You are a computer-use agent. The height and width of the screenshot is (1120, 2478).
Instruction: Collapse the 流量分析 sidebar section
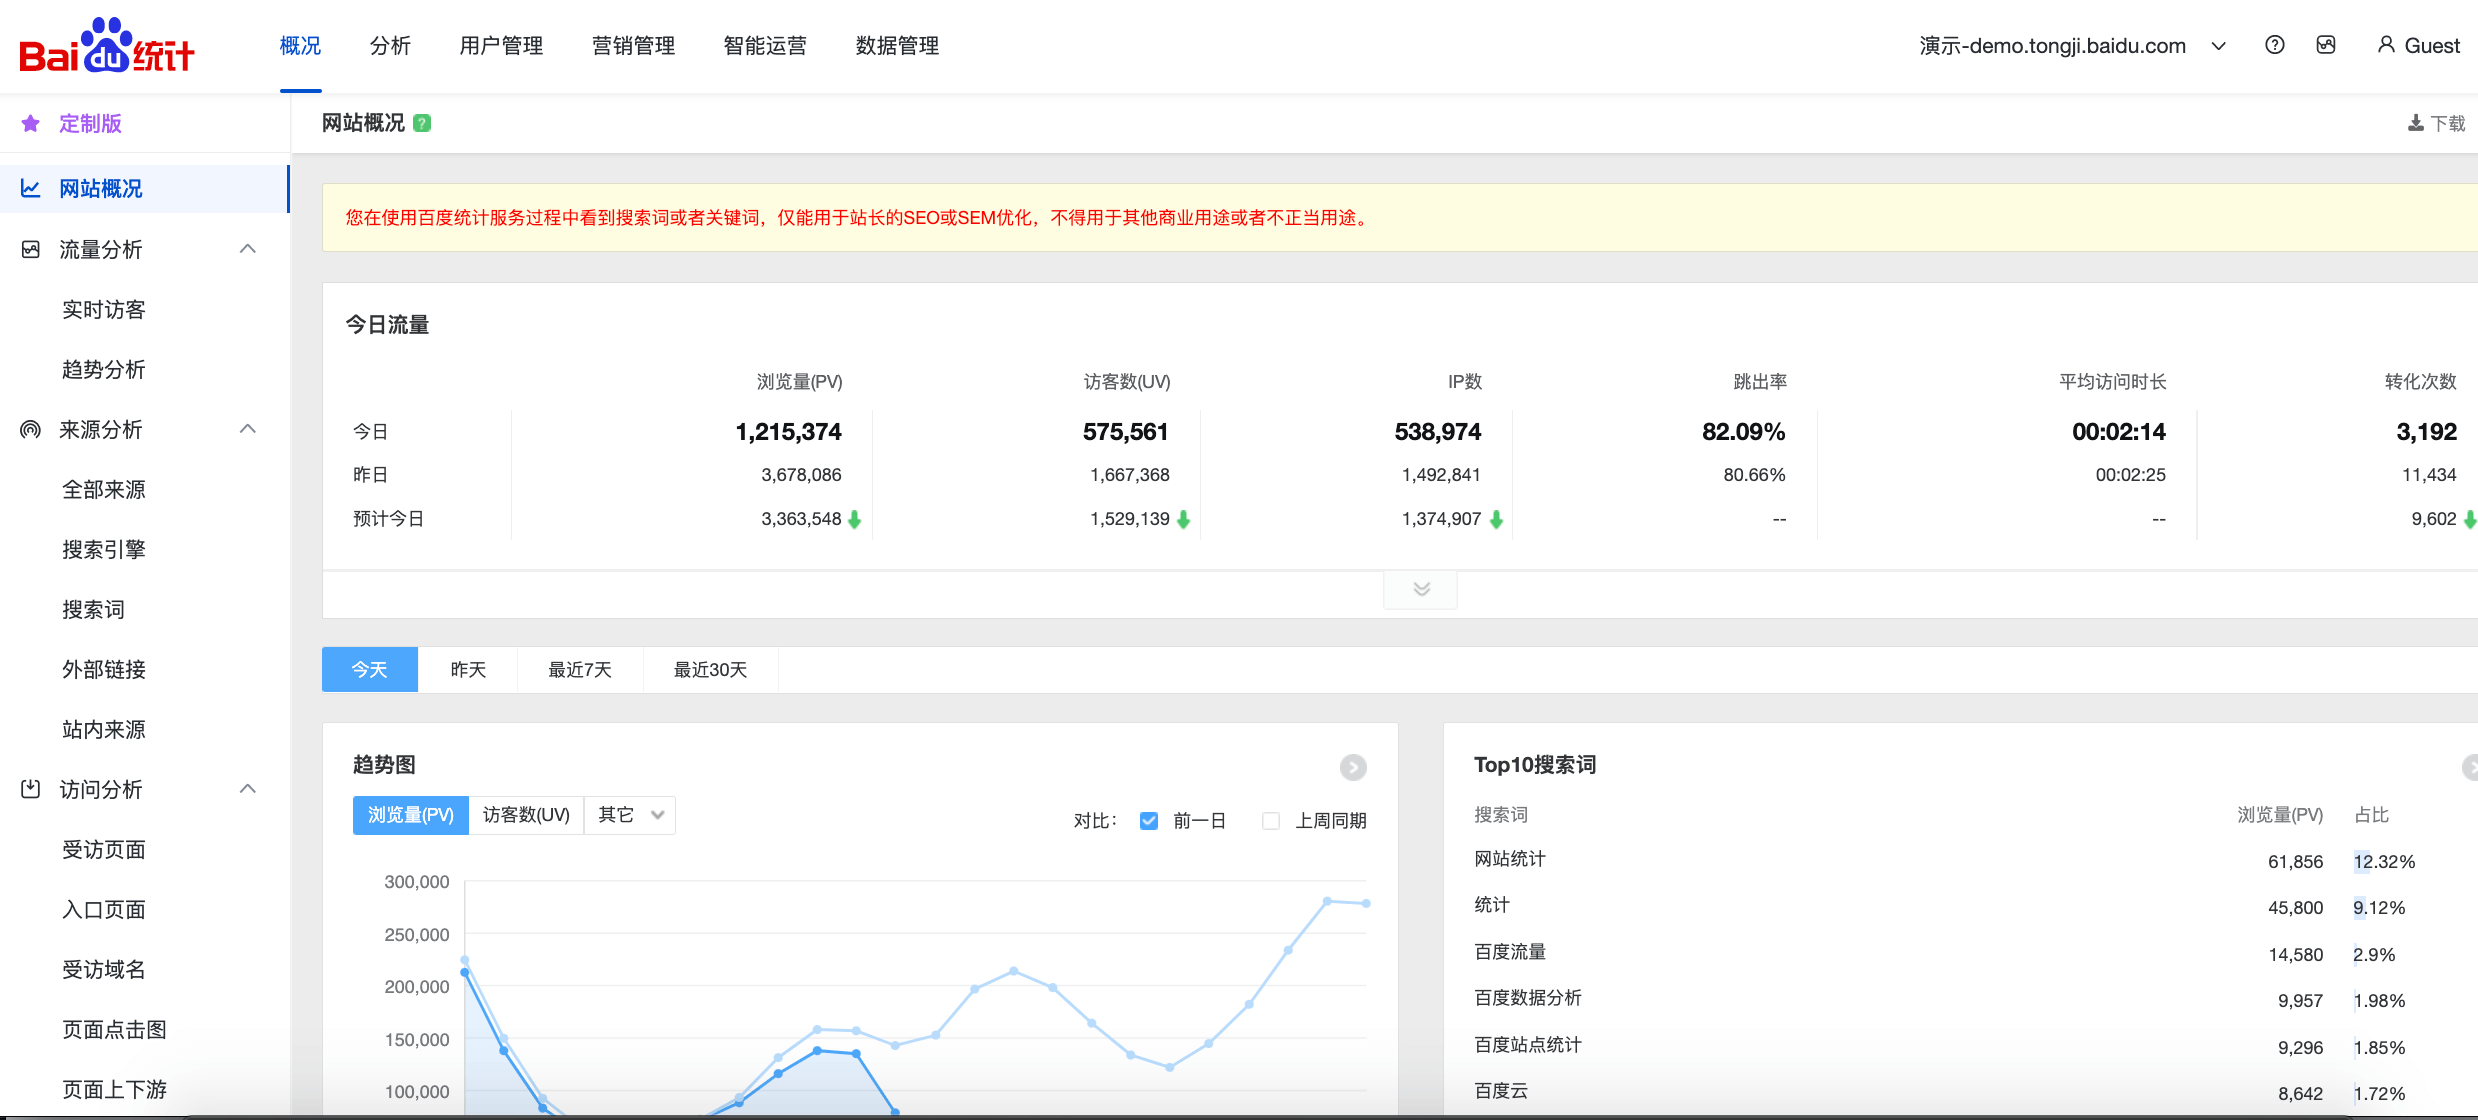pos(248,249)
